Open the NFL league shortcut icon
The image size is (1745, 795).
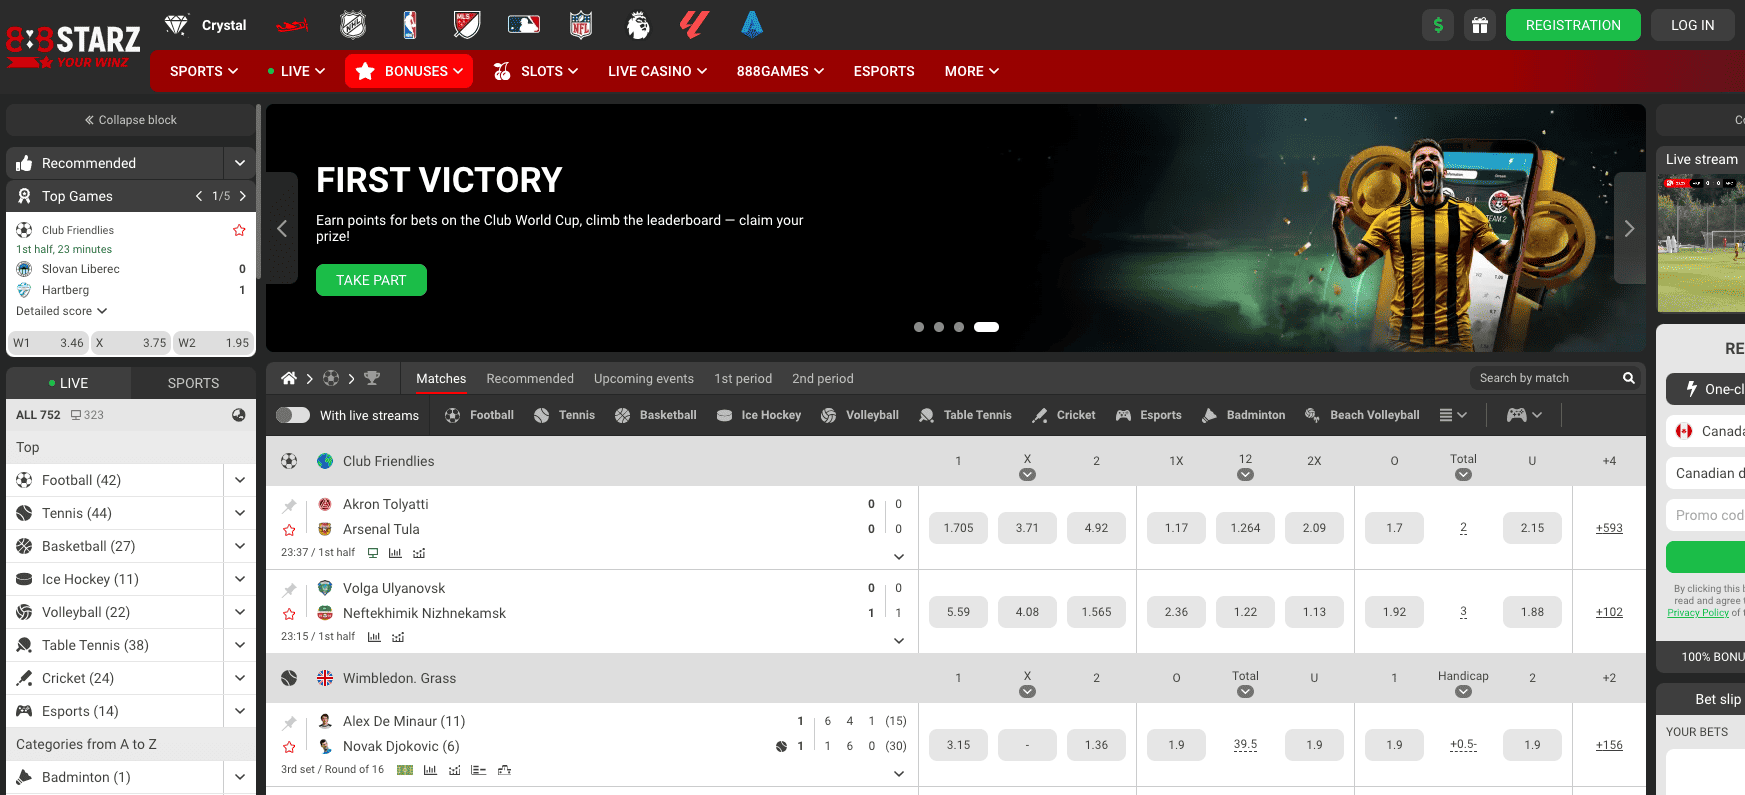(581, 25)
